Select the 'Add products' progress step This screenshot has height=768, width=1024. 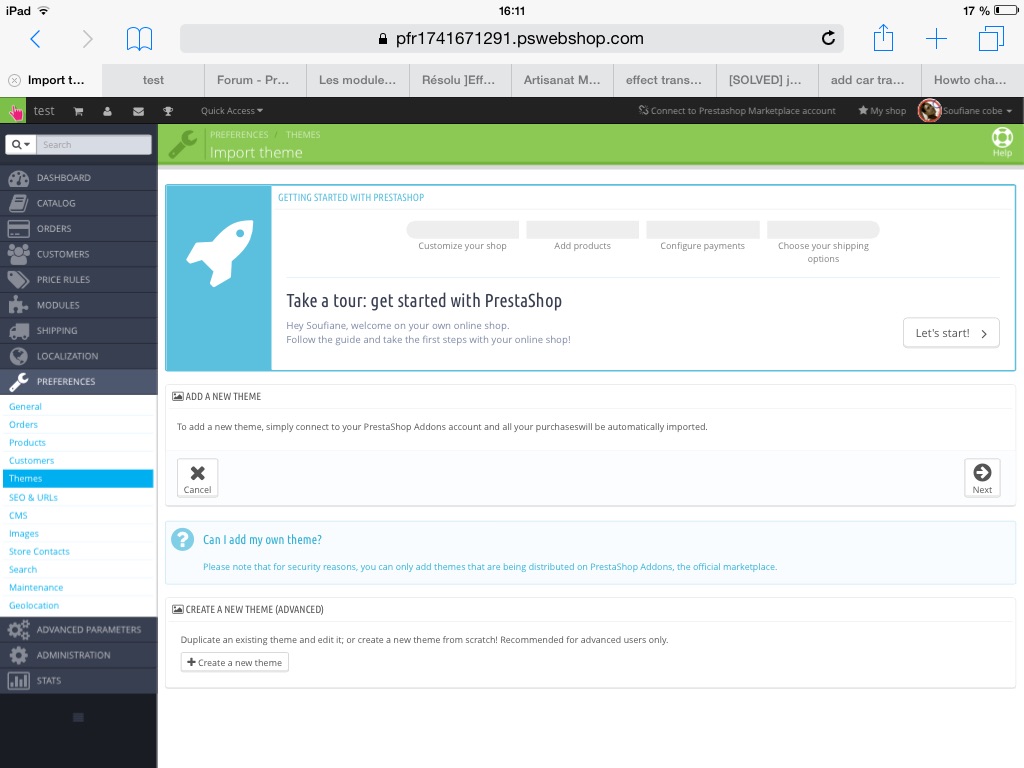point(583,236)
